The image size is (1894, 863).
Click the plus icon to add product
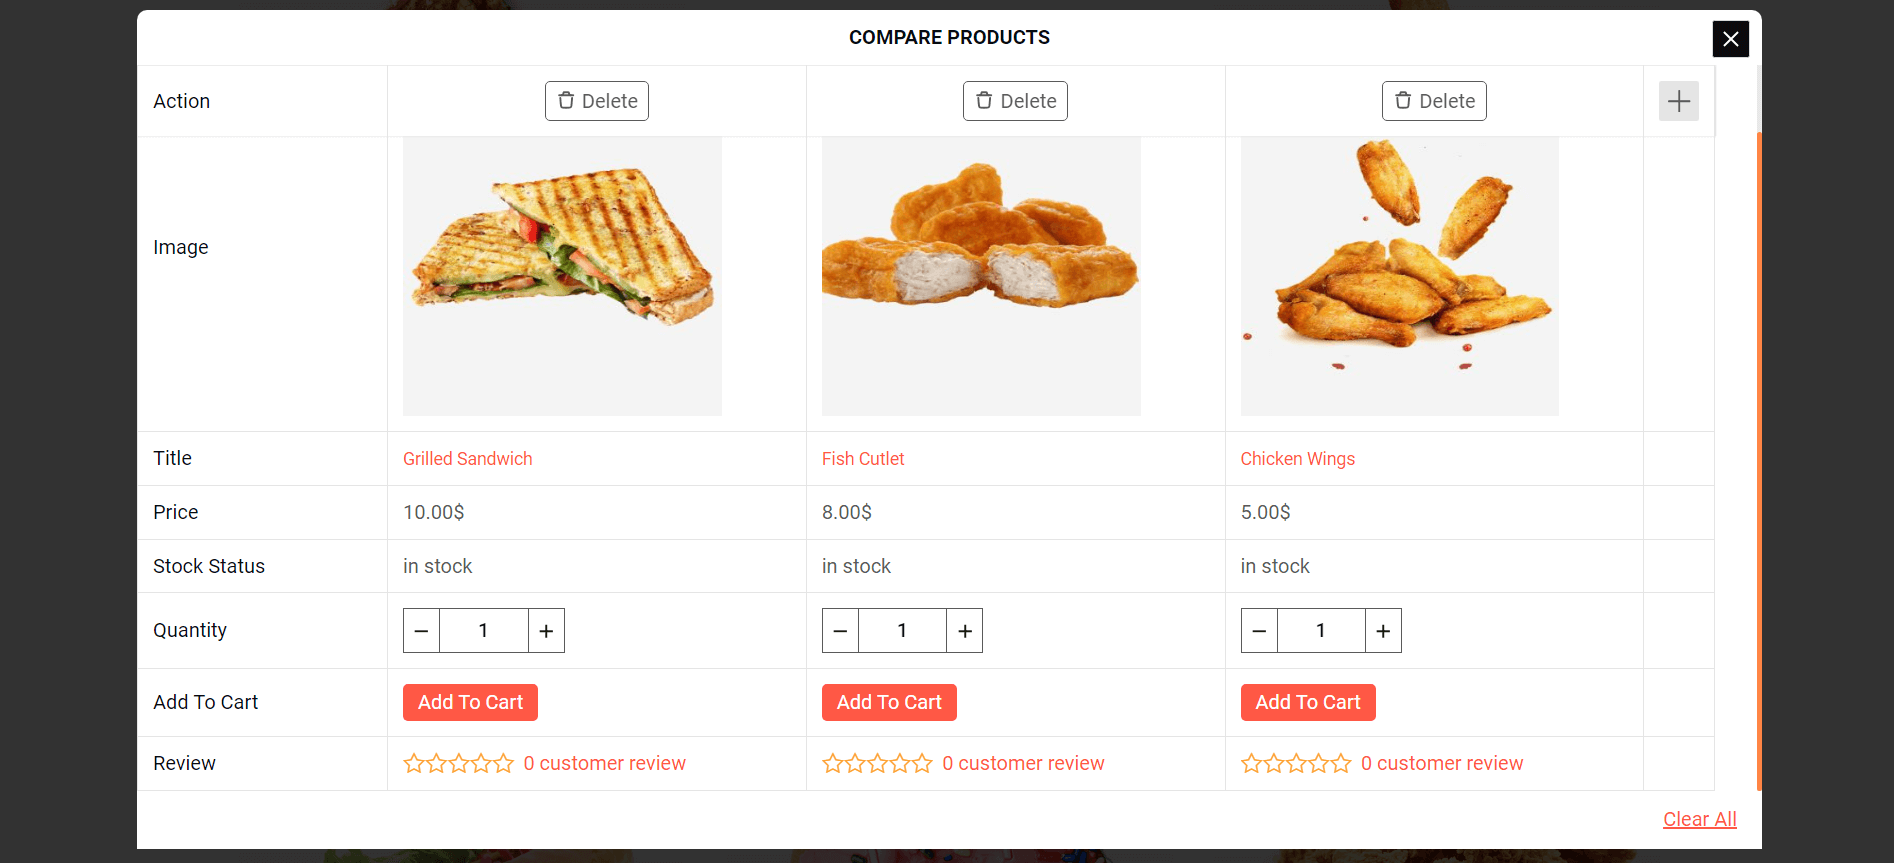(1678, 101)
